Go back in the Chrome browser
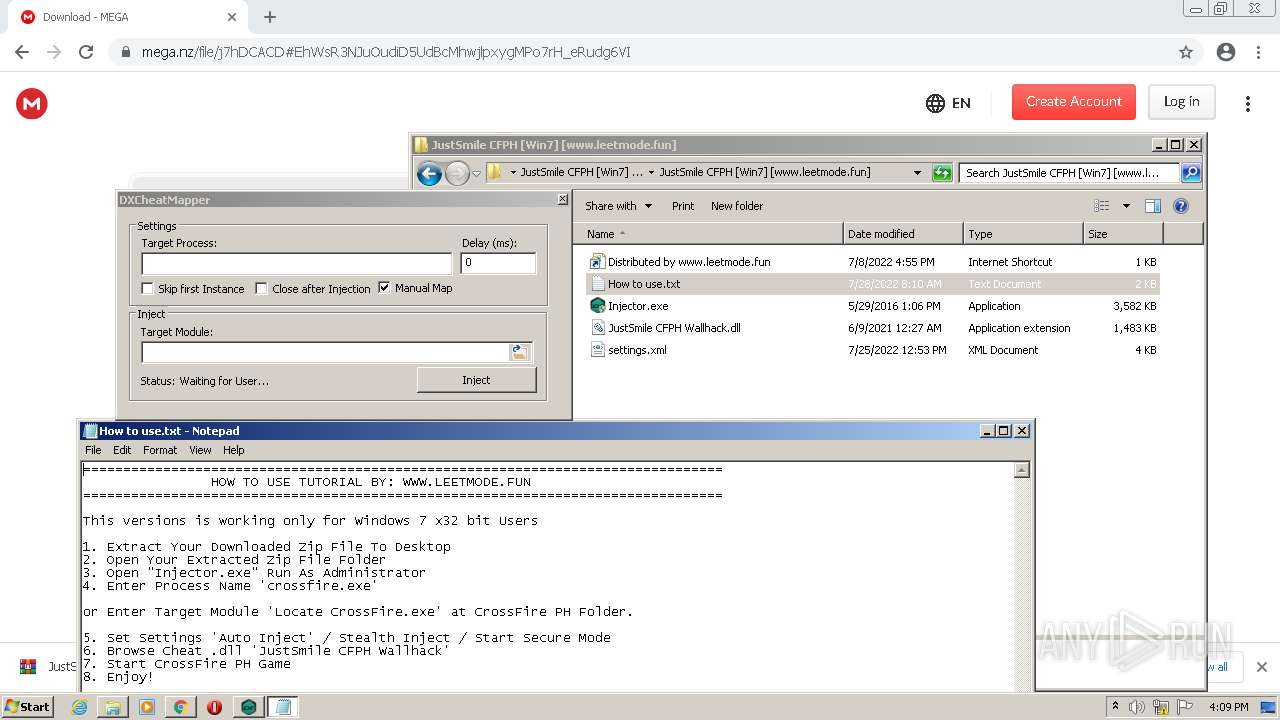The width and height of the screenshot is (1280, 720). (x=22, y=52)
